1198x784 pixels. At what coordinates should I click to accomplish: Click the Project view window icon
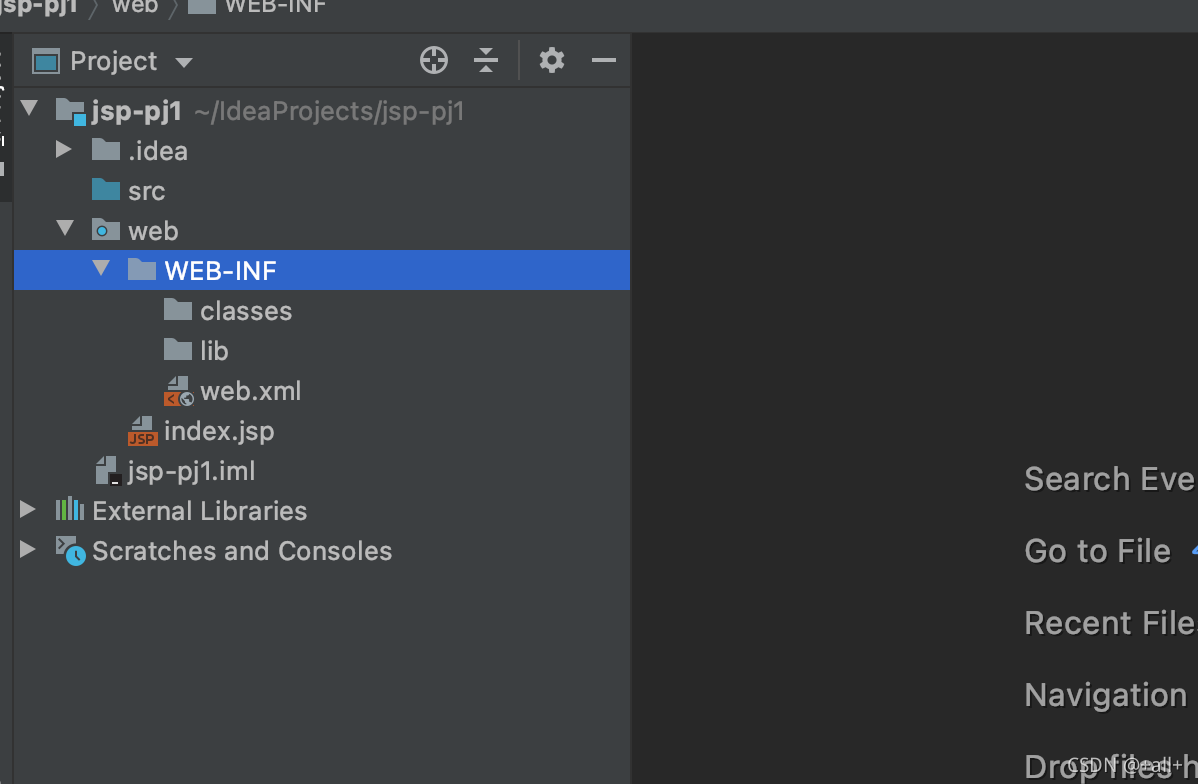click(x=46, y=61)
